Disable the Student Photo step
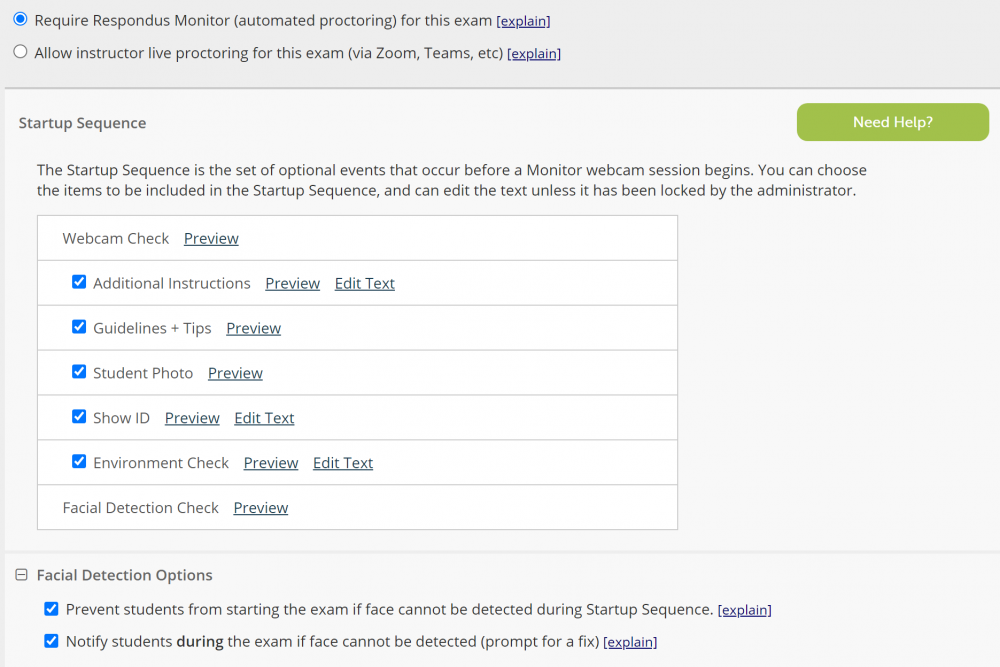 click(79, 372)
